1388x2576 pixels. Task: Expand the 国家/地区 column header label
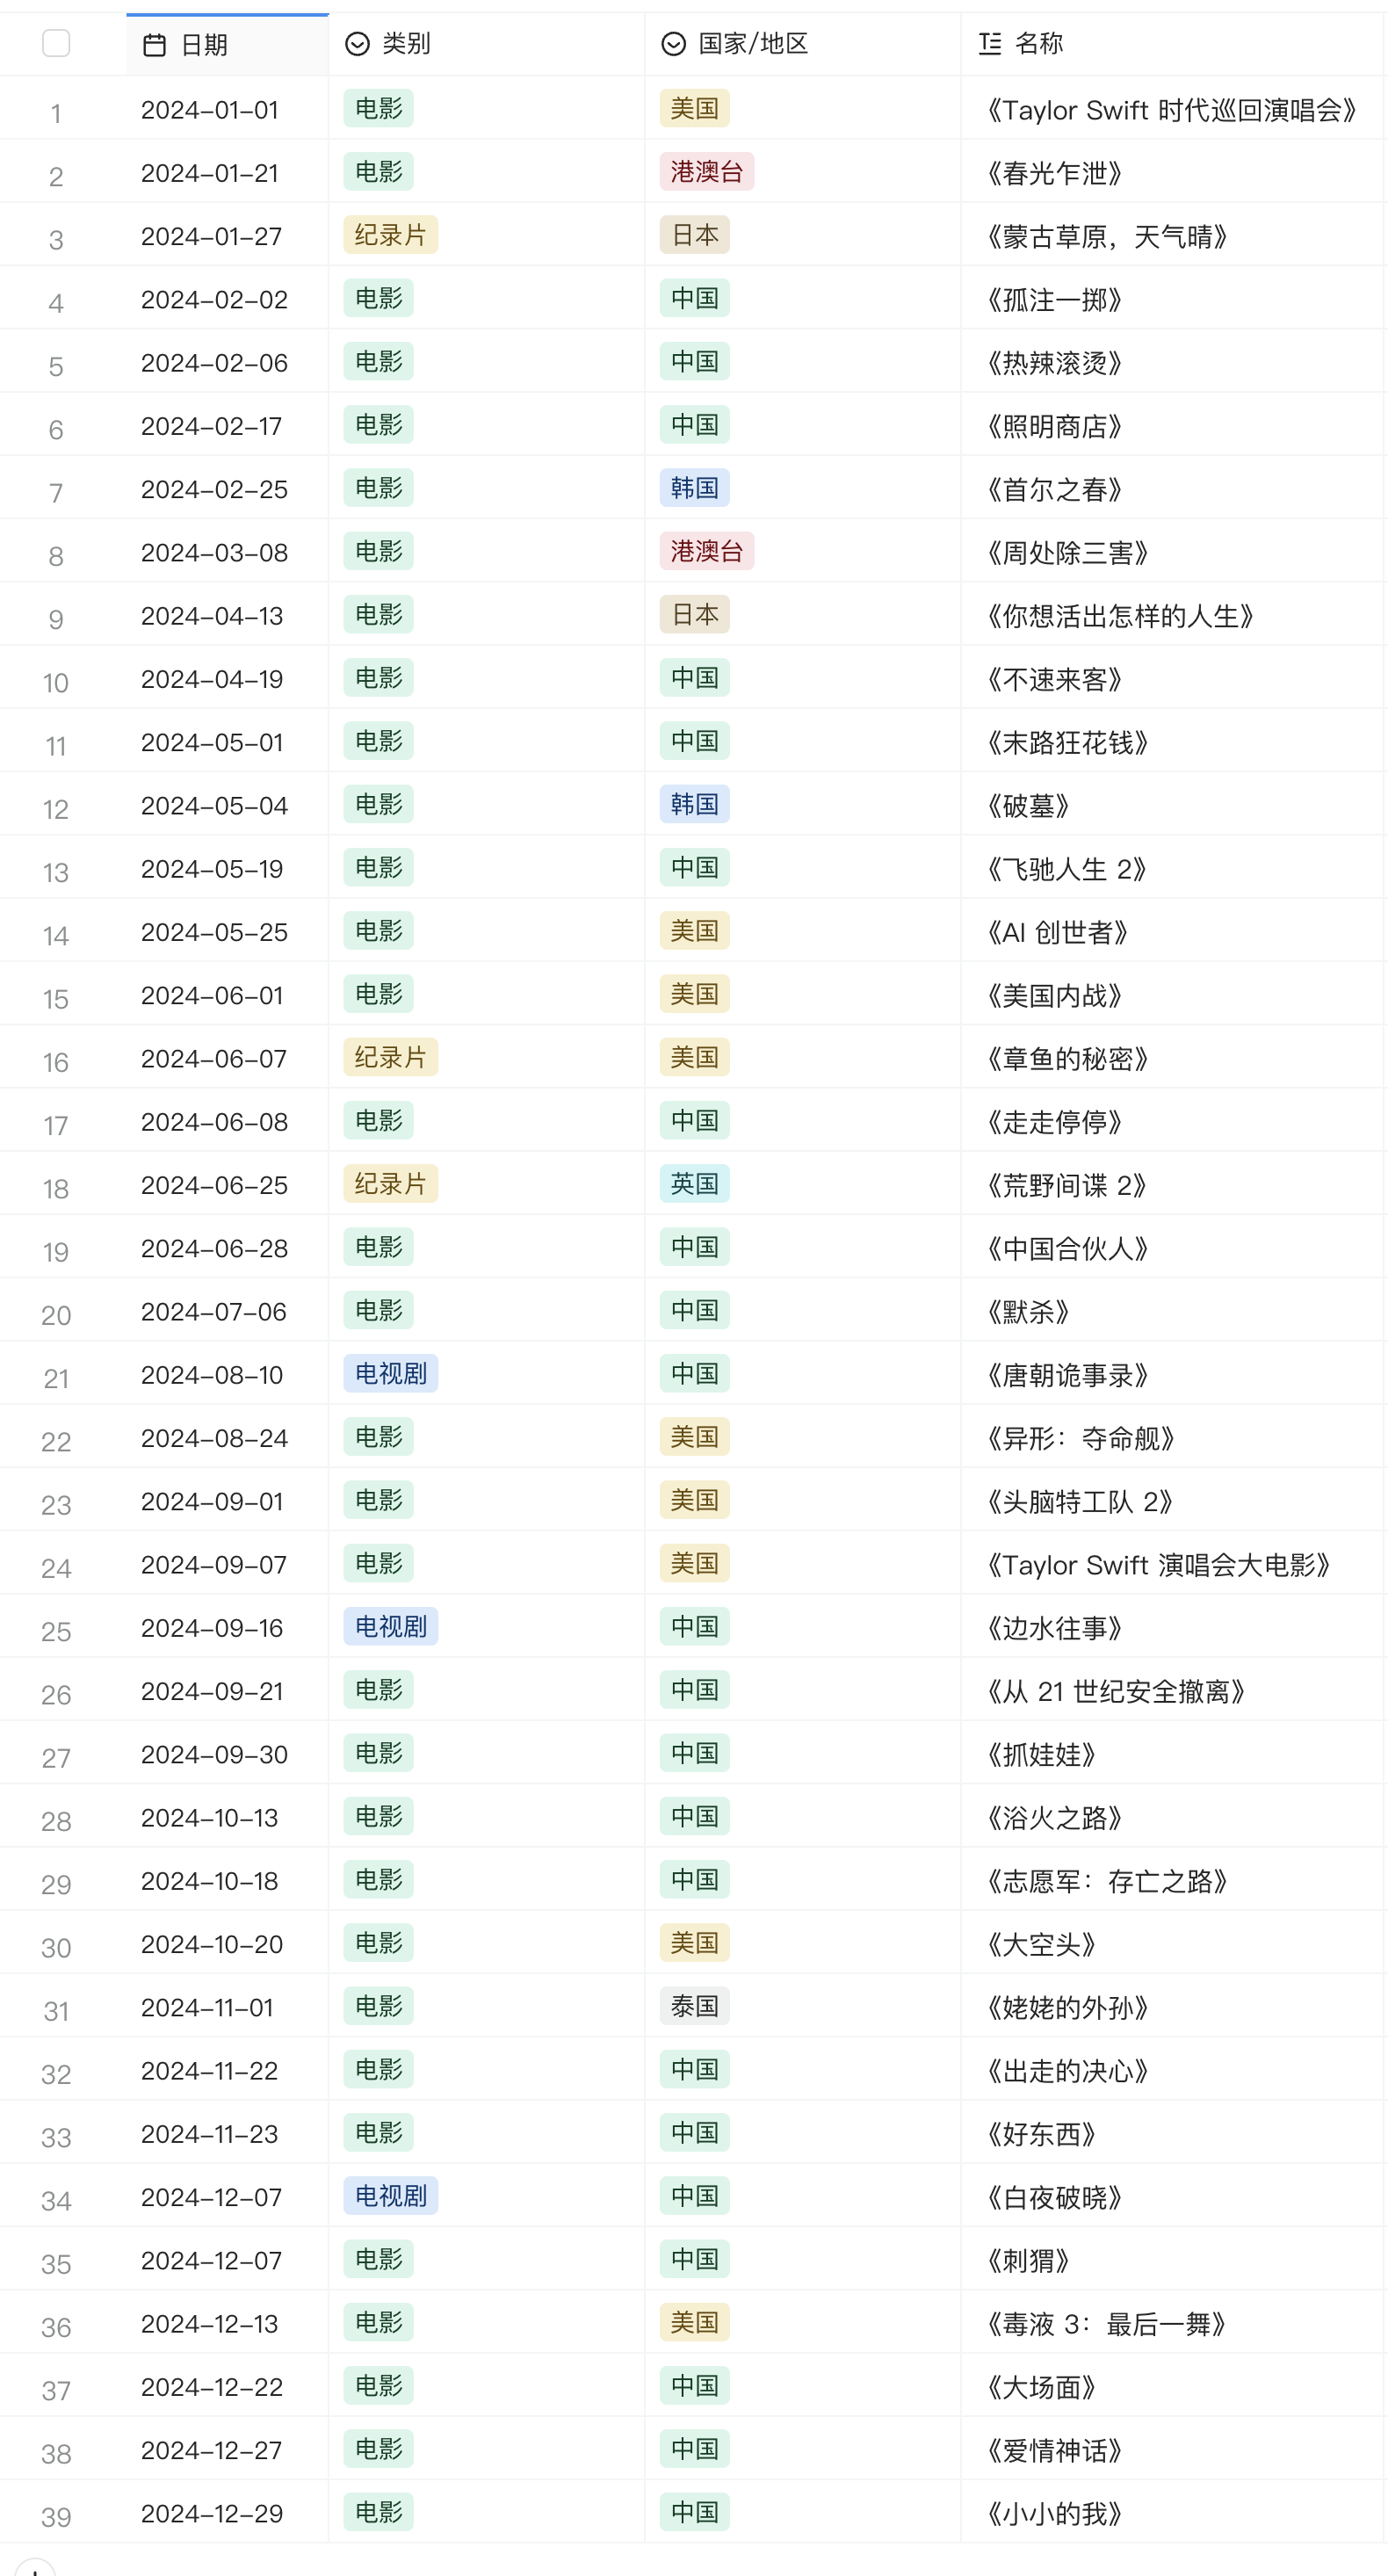[752, 44]
